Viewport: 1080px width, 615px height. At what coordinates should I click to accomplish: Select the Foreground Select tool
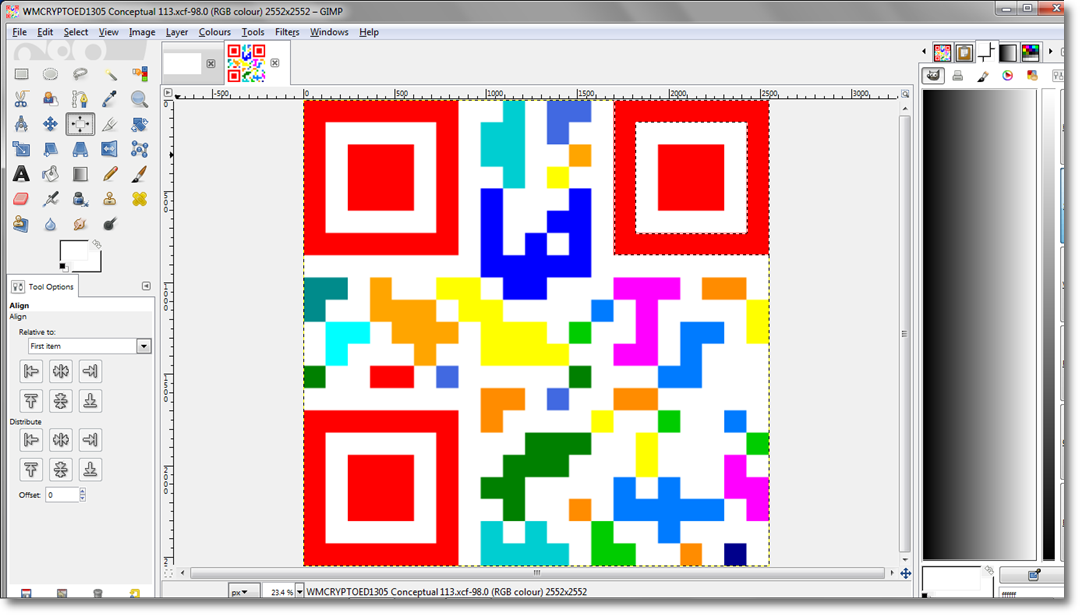click(x=50, y=99)
